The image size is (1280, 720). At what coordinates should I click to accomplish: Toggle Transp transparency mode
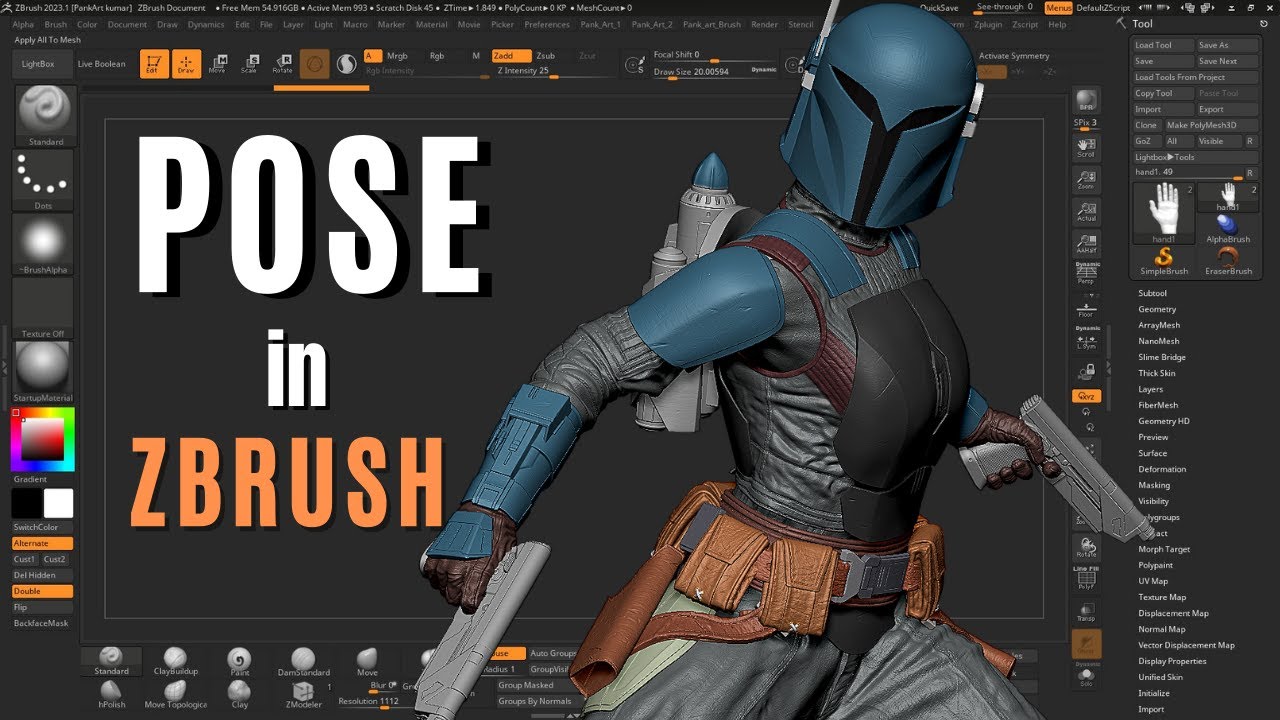pyautogui.click(x=1087, y=612)
